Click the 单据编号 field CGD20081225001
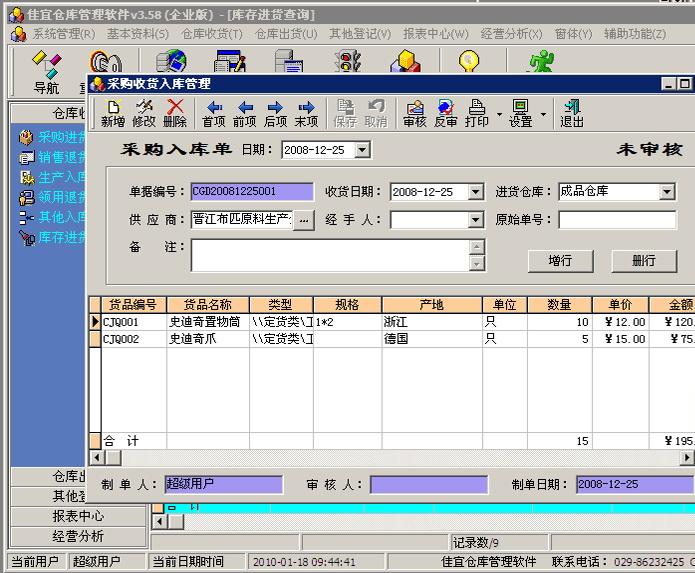 (x=252, y=191)
